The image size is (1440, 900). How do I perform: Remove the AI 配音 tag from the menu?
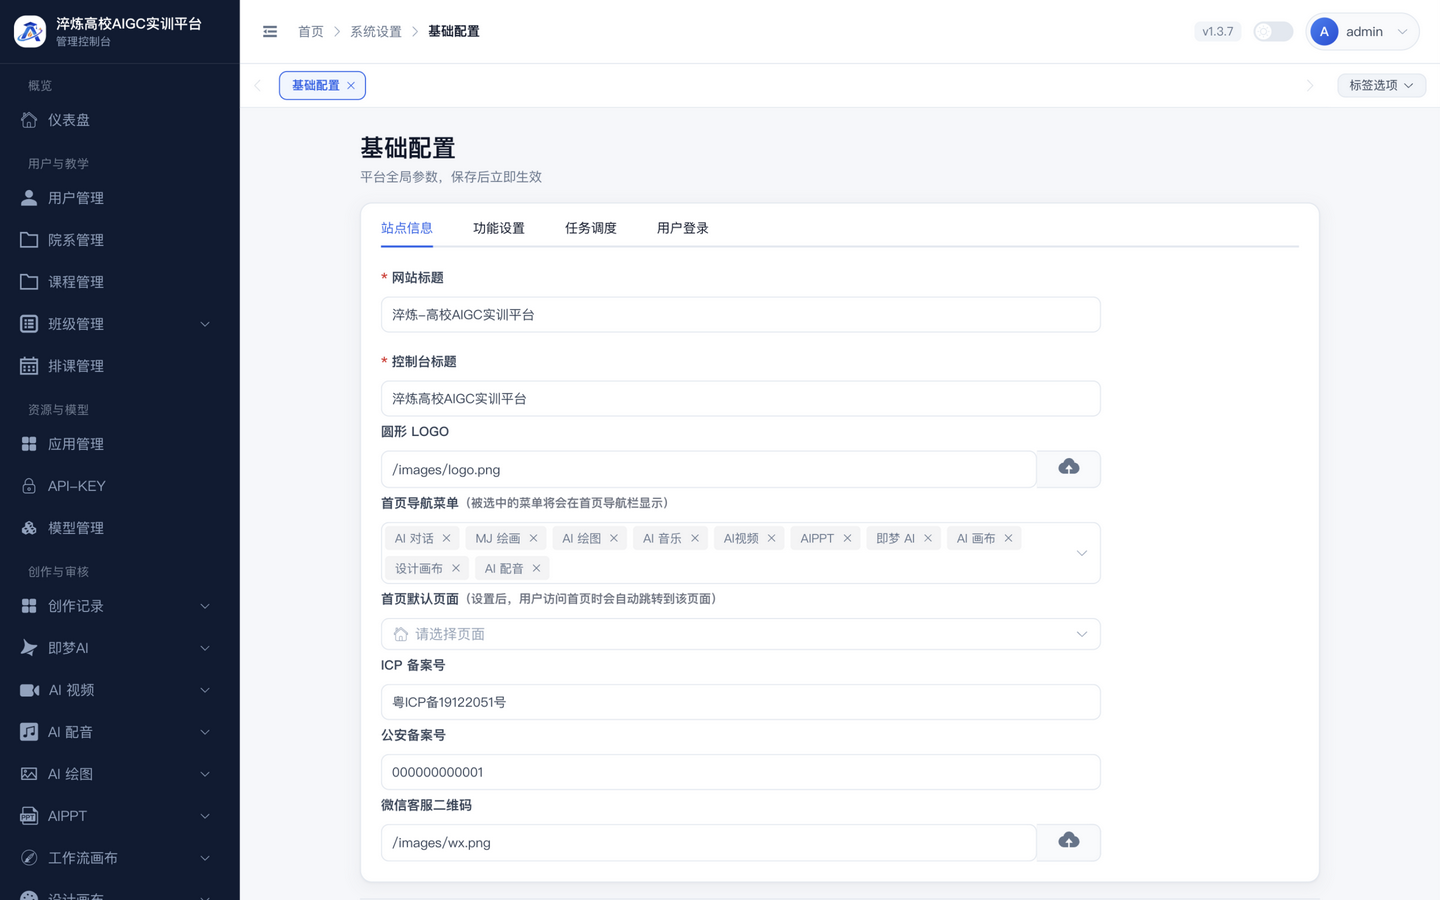[x=537, y=568]
